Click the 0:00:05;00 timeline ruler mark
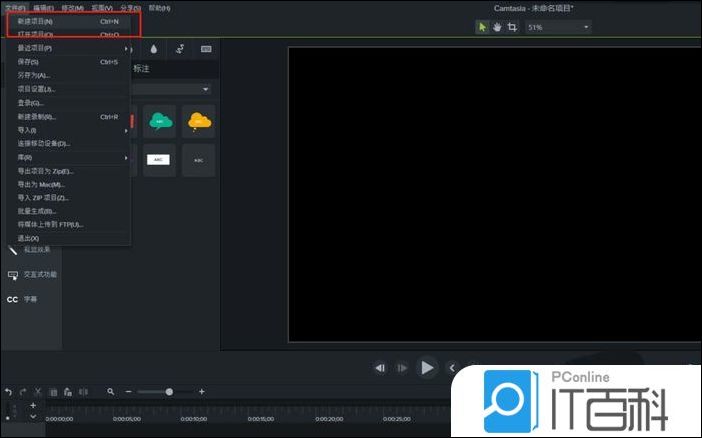 (x=127, y=419)
